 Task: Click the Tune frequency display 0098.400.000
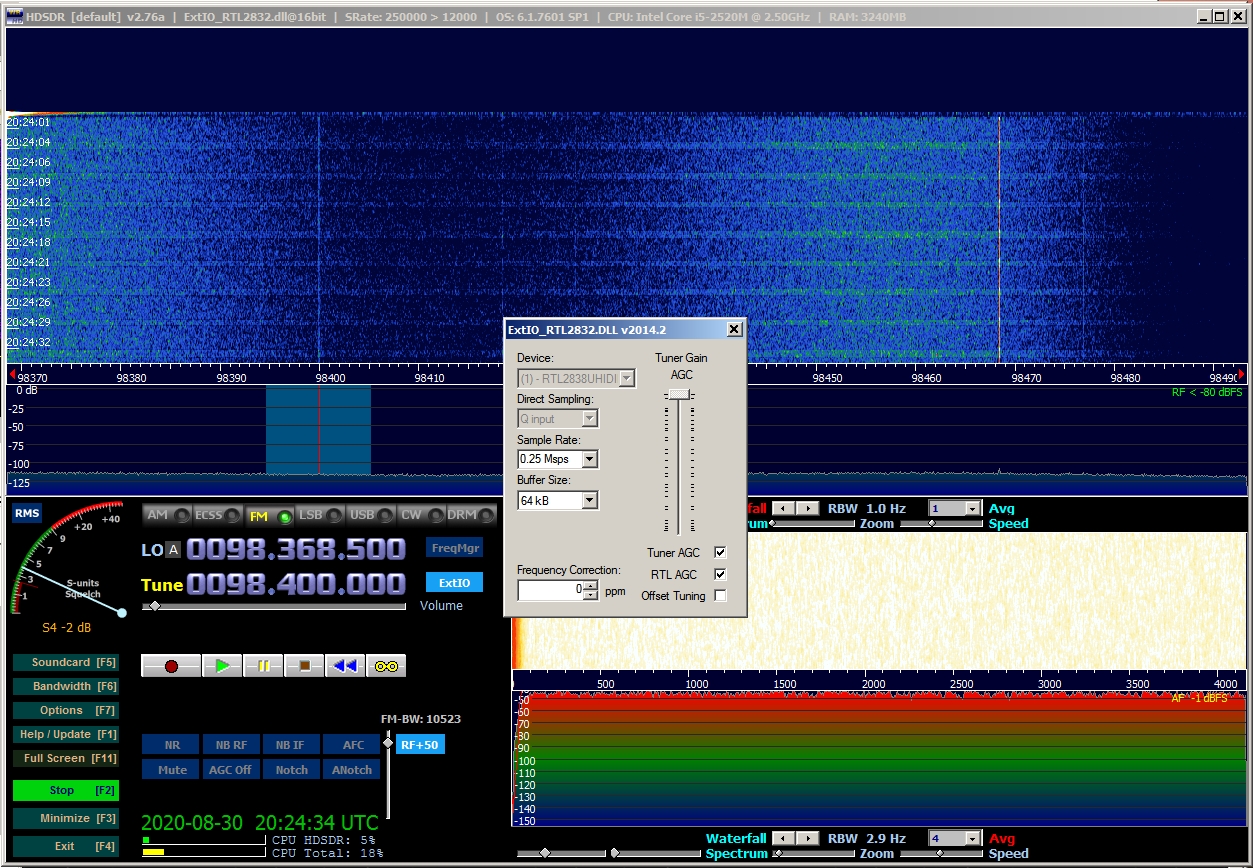(296, 584)
